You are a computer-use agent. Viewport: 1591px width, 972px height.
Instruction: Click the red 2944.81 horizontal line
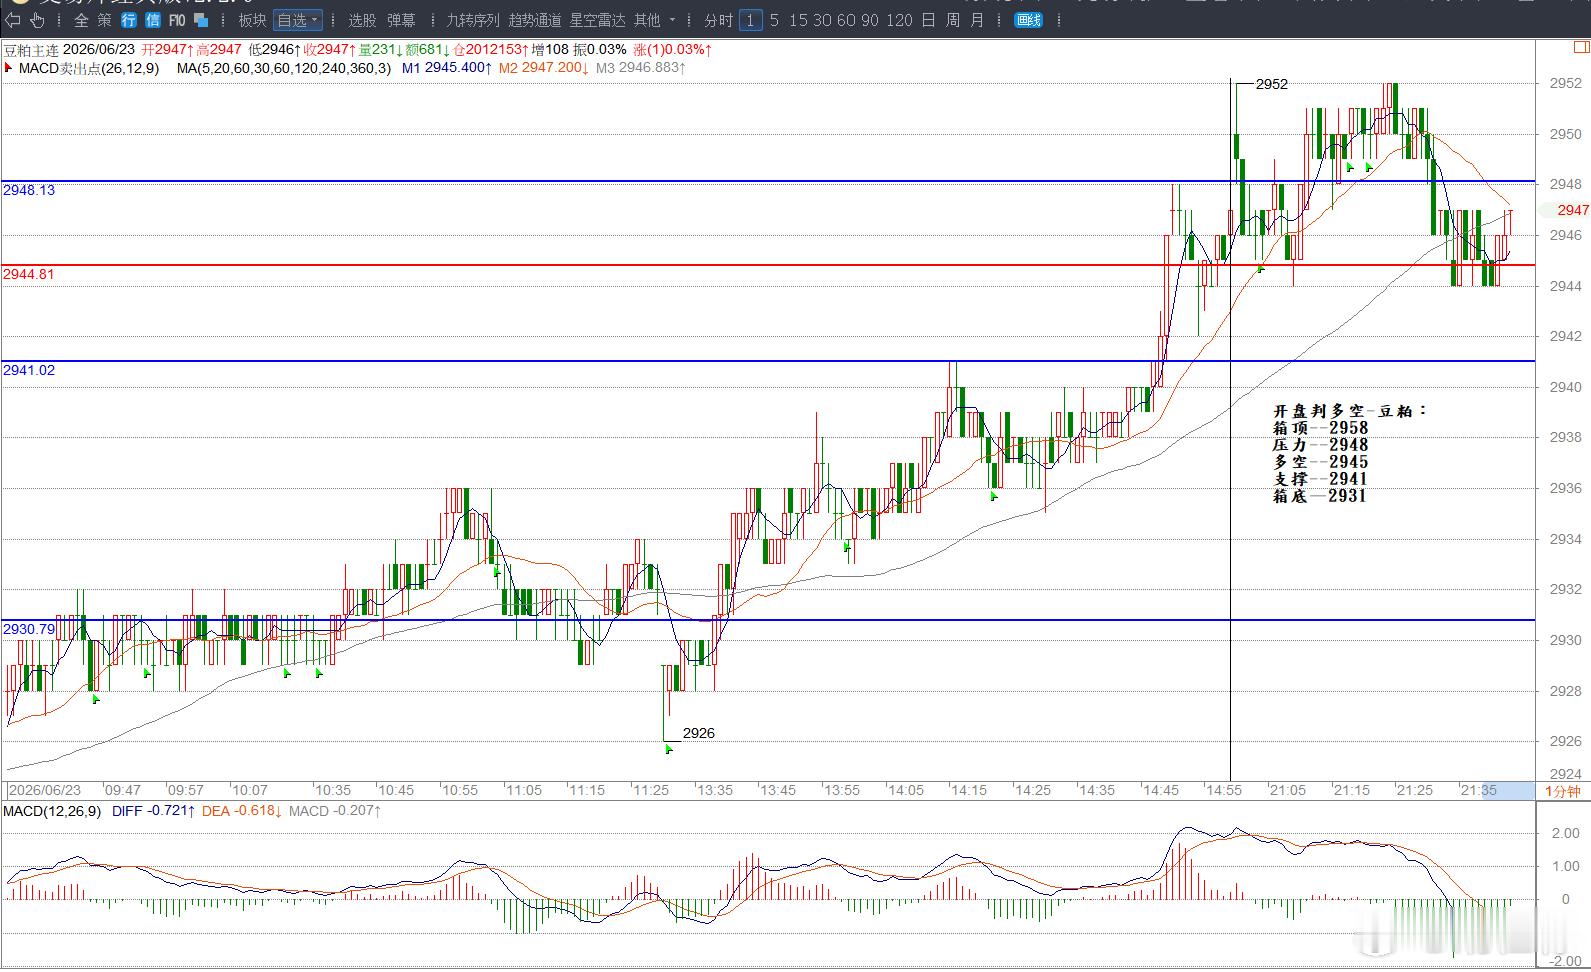768,265
